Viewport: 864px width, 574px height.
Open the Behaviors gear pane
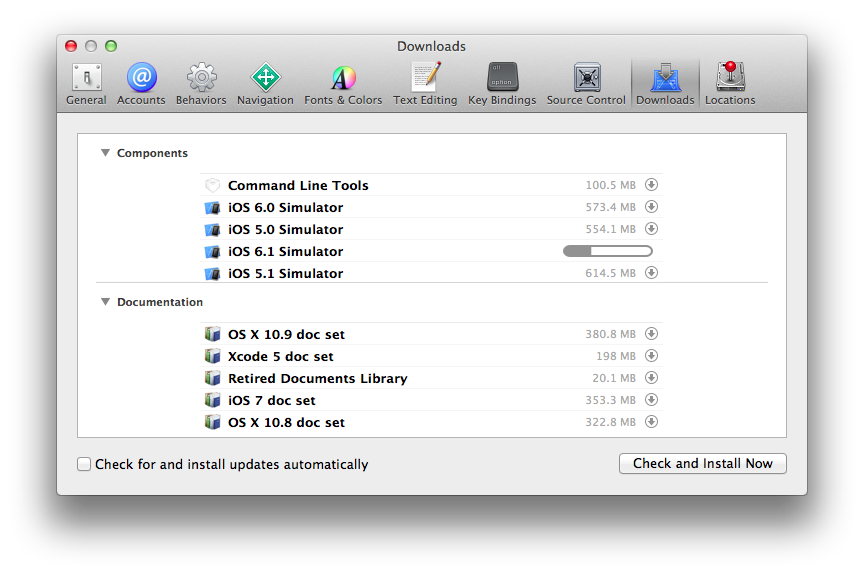[201, 84]
